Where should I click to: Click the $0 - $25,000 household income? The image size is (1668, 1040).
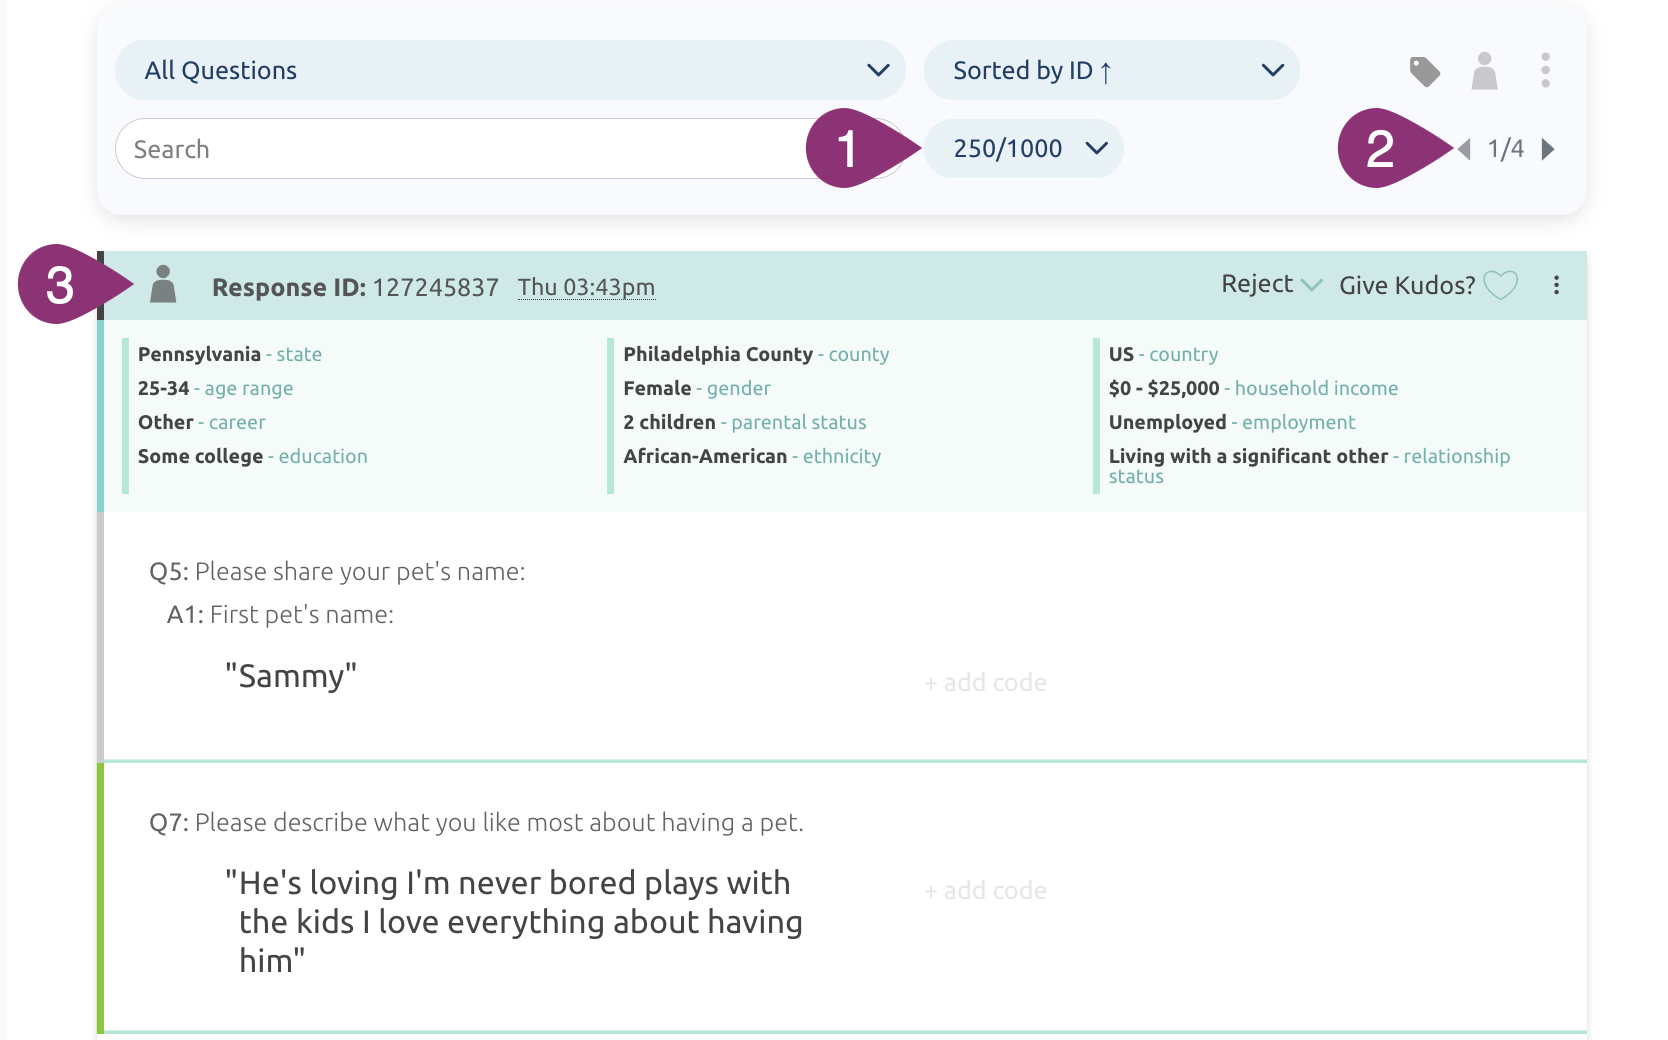pyautogui.click(x=1253, y=388)
